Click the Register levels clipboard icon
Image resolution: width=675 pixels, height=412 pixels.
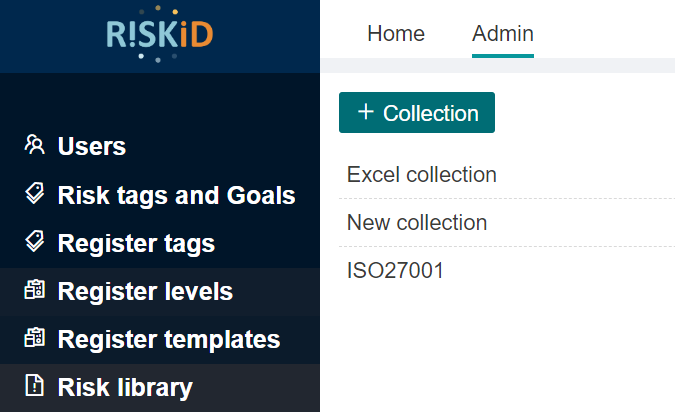click(34, 289)
